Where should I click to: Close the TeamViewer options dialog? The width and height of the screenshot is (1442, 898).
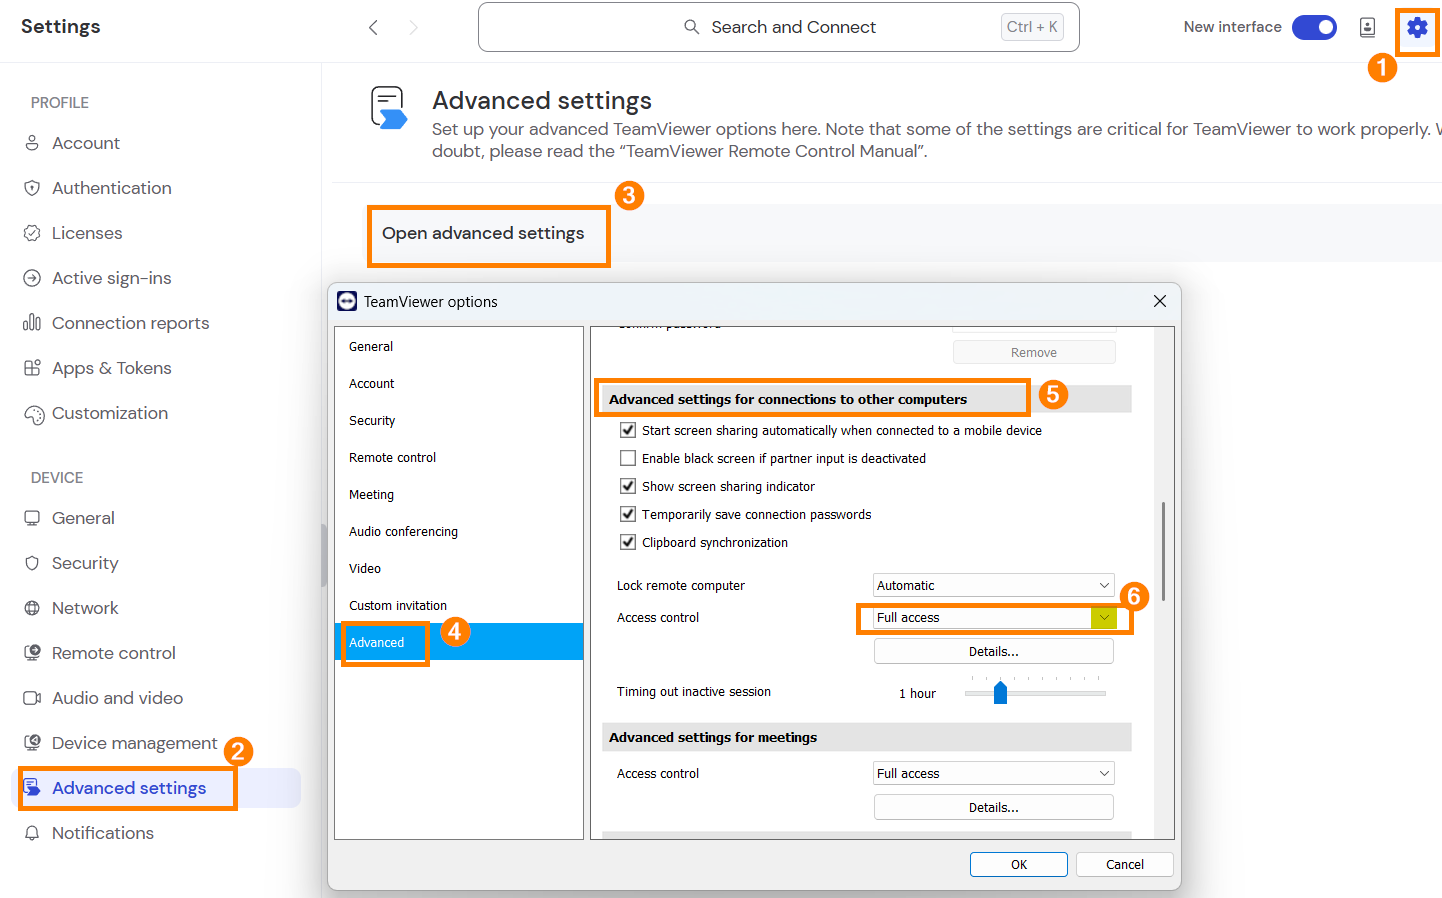[x=1160, y=301]
